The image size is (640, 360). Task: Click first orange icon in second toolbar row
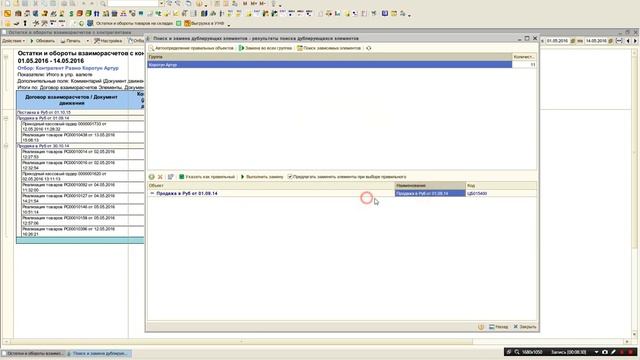coord(7,13)
